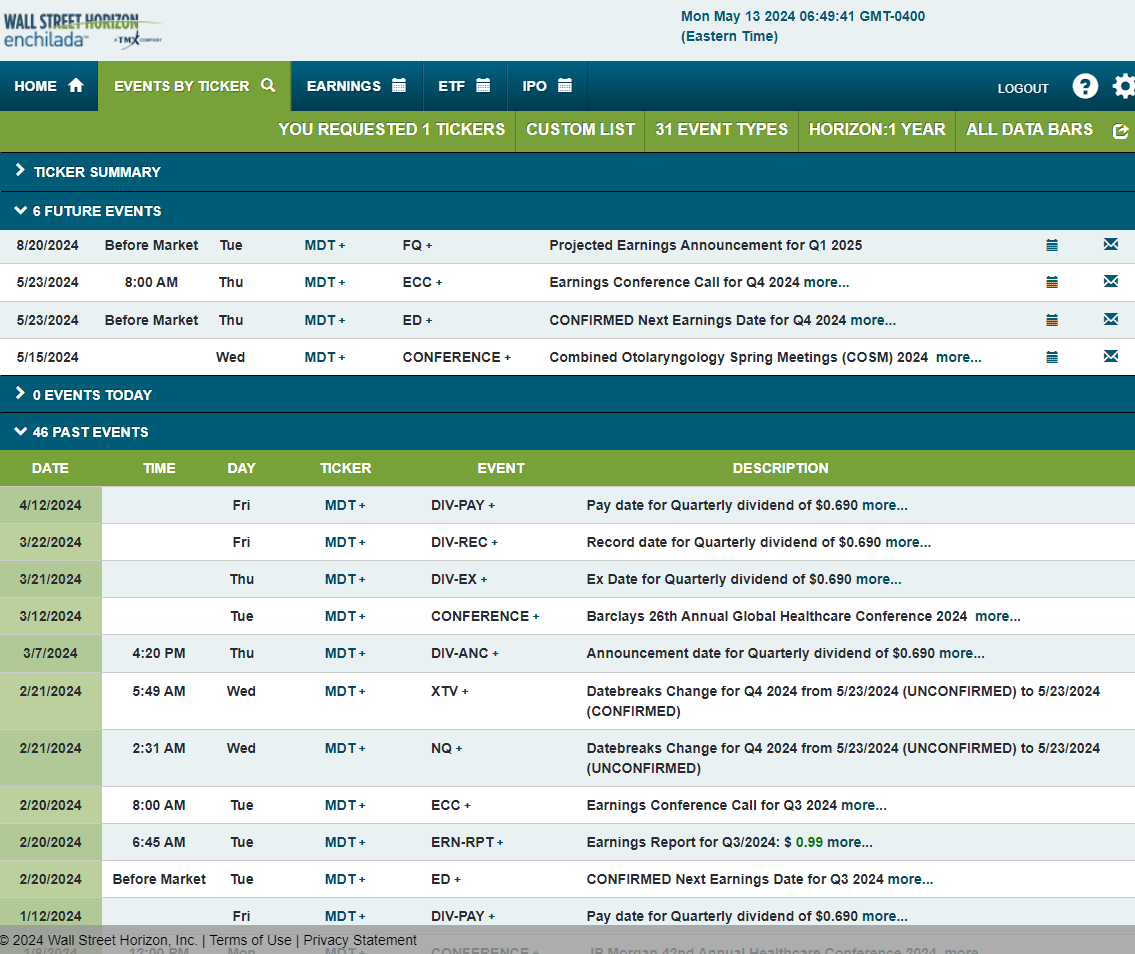The height and width of the screenshot is (954, 1135).
Task: Click calendar icon for COSM 2024 conference row
Action: [x=1051, y=357]
